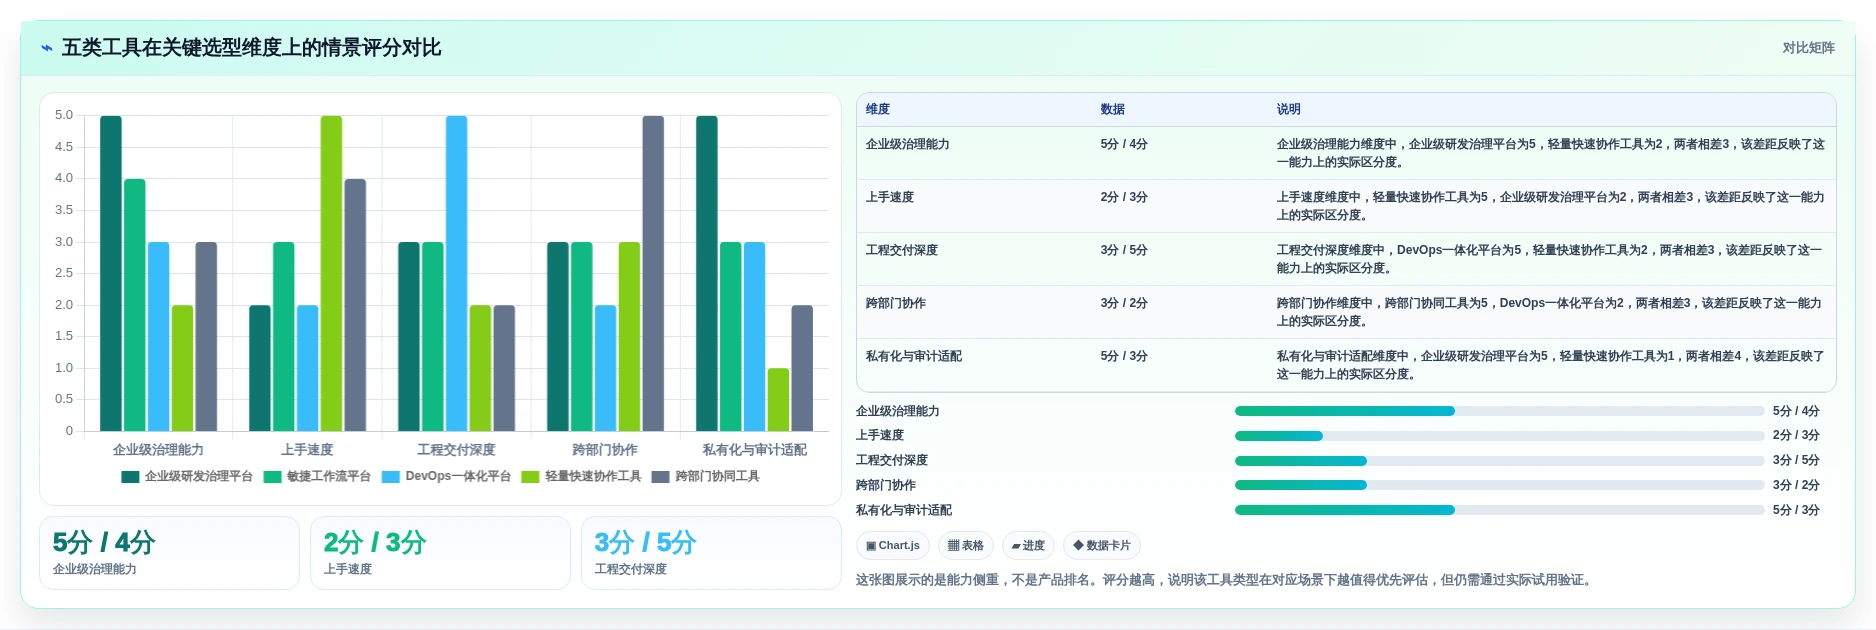This screenshot has width=1876, height=630.
Task: Click the 数据 table column header
Action: point(1112,110)
